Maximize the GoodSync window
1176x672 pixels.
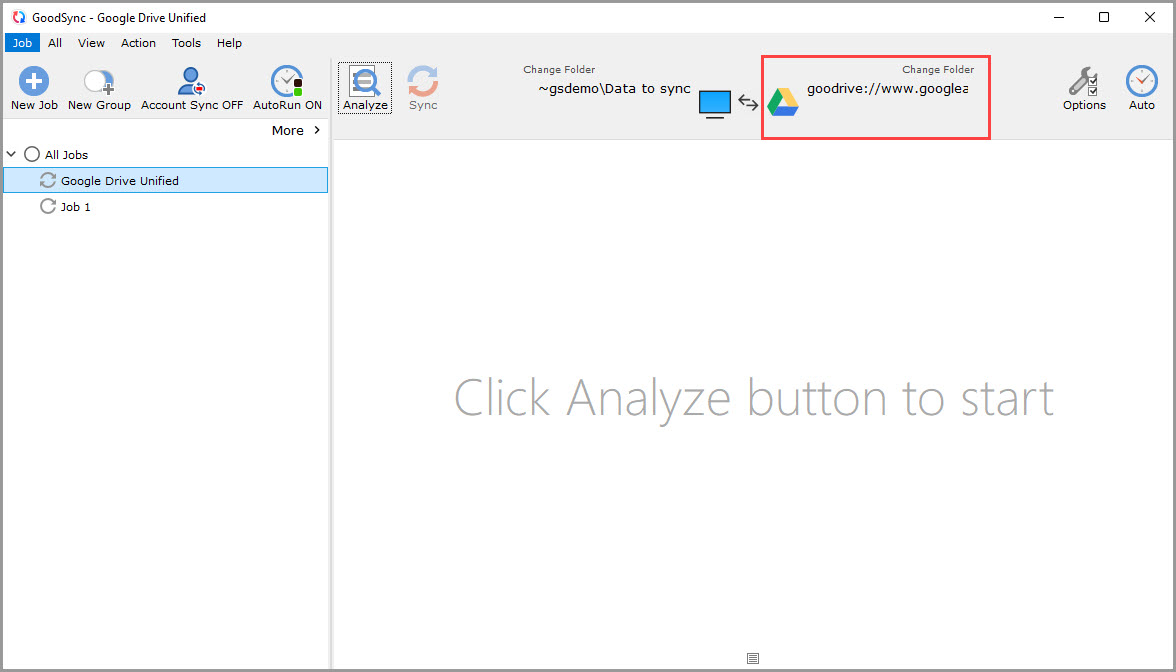tap(1104, 17)
